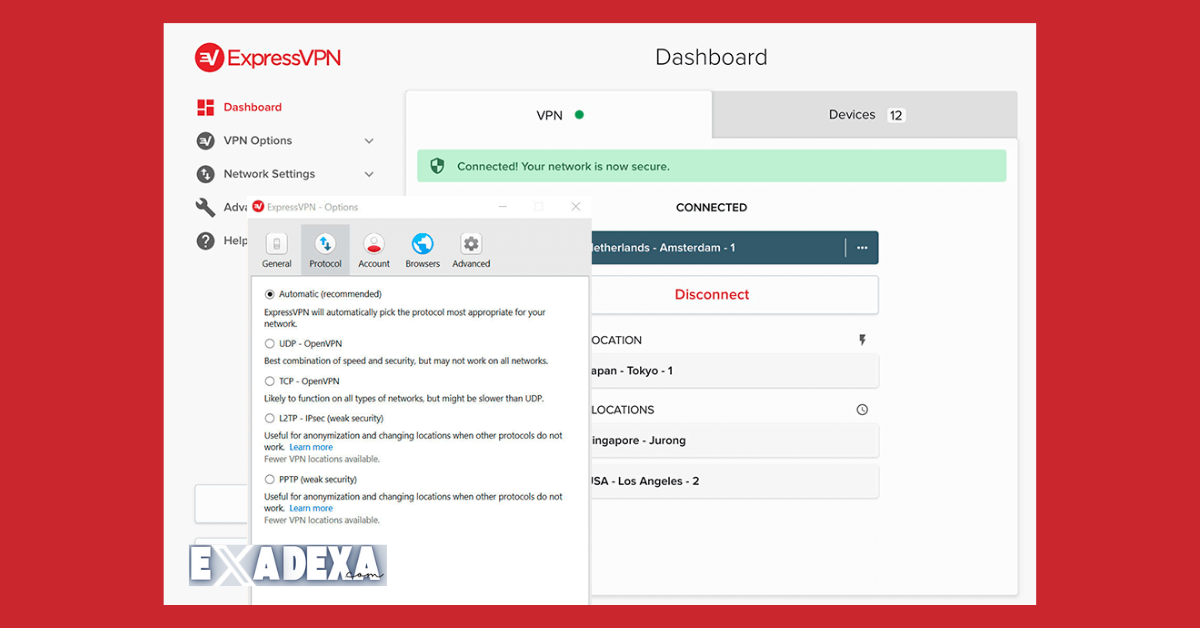
Task: Select TCP - OpenVPN protocol
Action: point(270,381)
